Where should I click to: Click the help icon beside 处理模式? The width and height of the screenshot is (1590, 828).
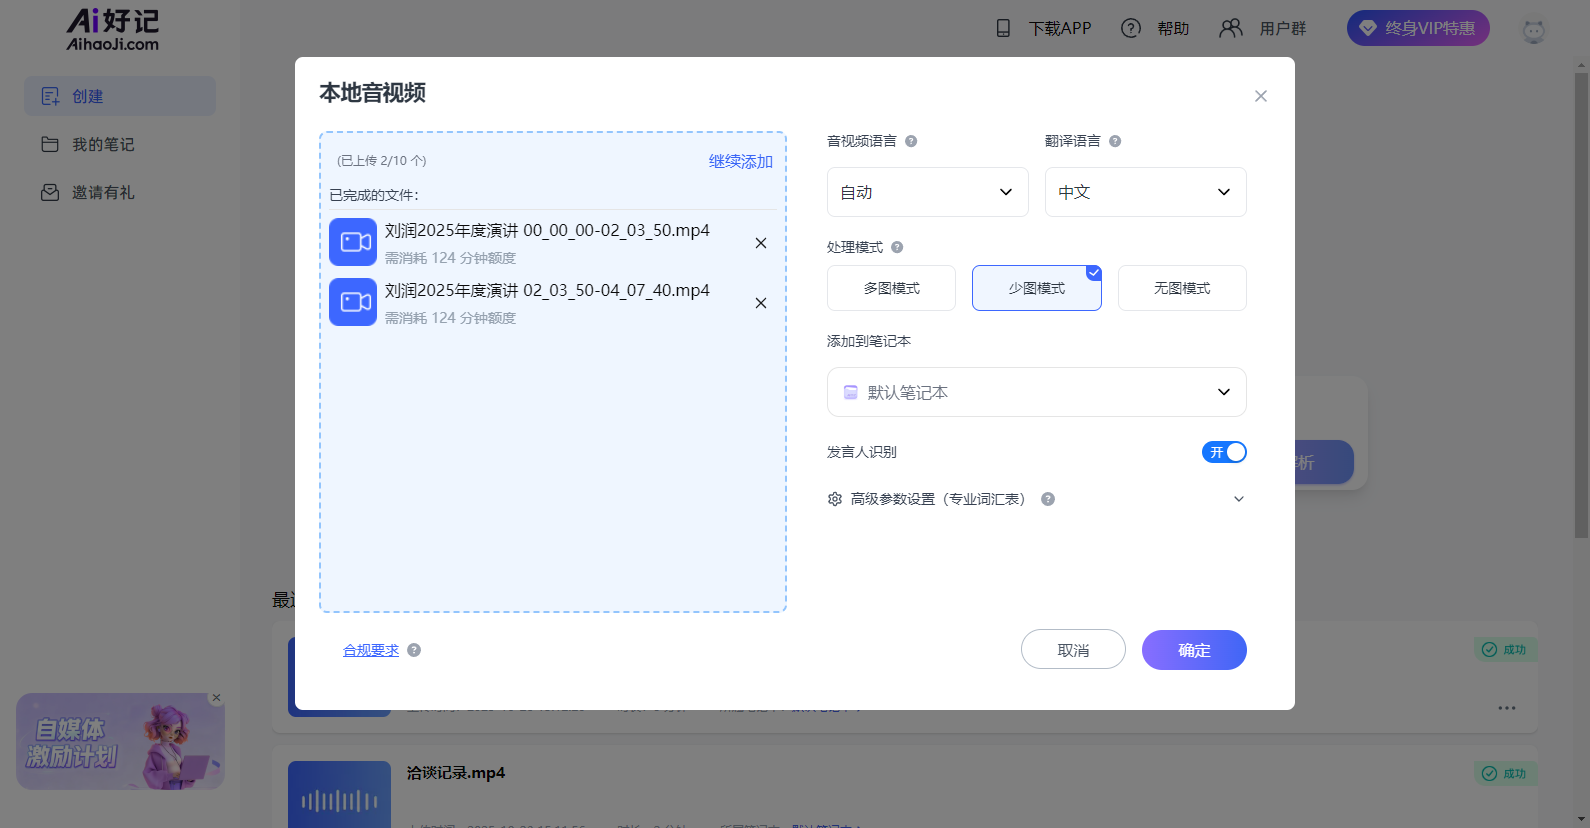(x=897, y=247)
